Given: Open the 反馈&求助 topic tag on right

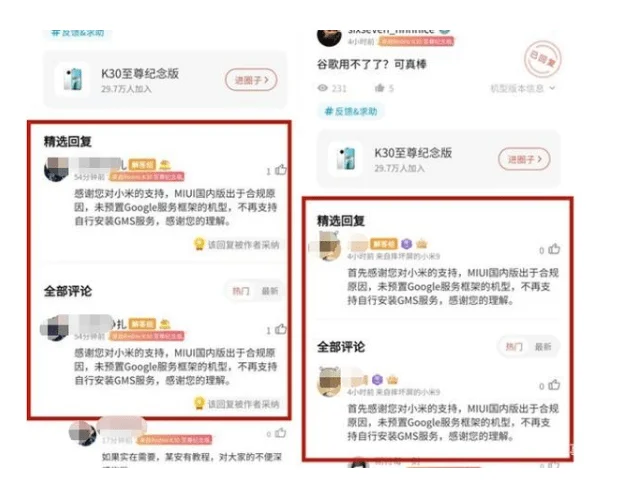Looking at the screenshot, I should 350,111.
